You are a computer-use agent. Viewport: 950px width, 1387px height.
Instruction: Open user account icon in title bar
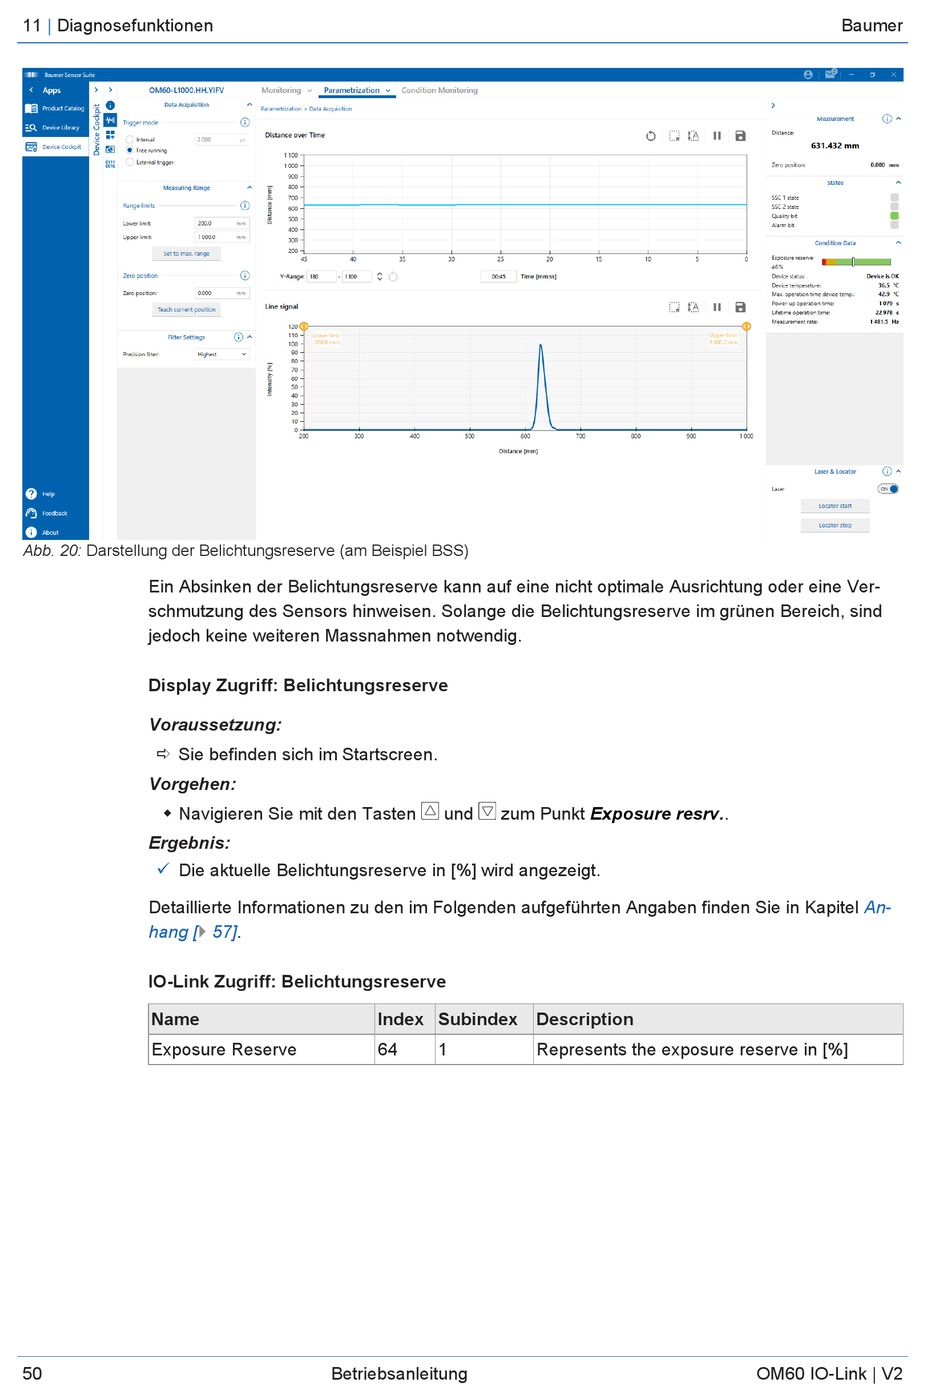point(808,75)
